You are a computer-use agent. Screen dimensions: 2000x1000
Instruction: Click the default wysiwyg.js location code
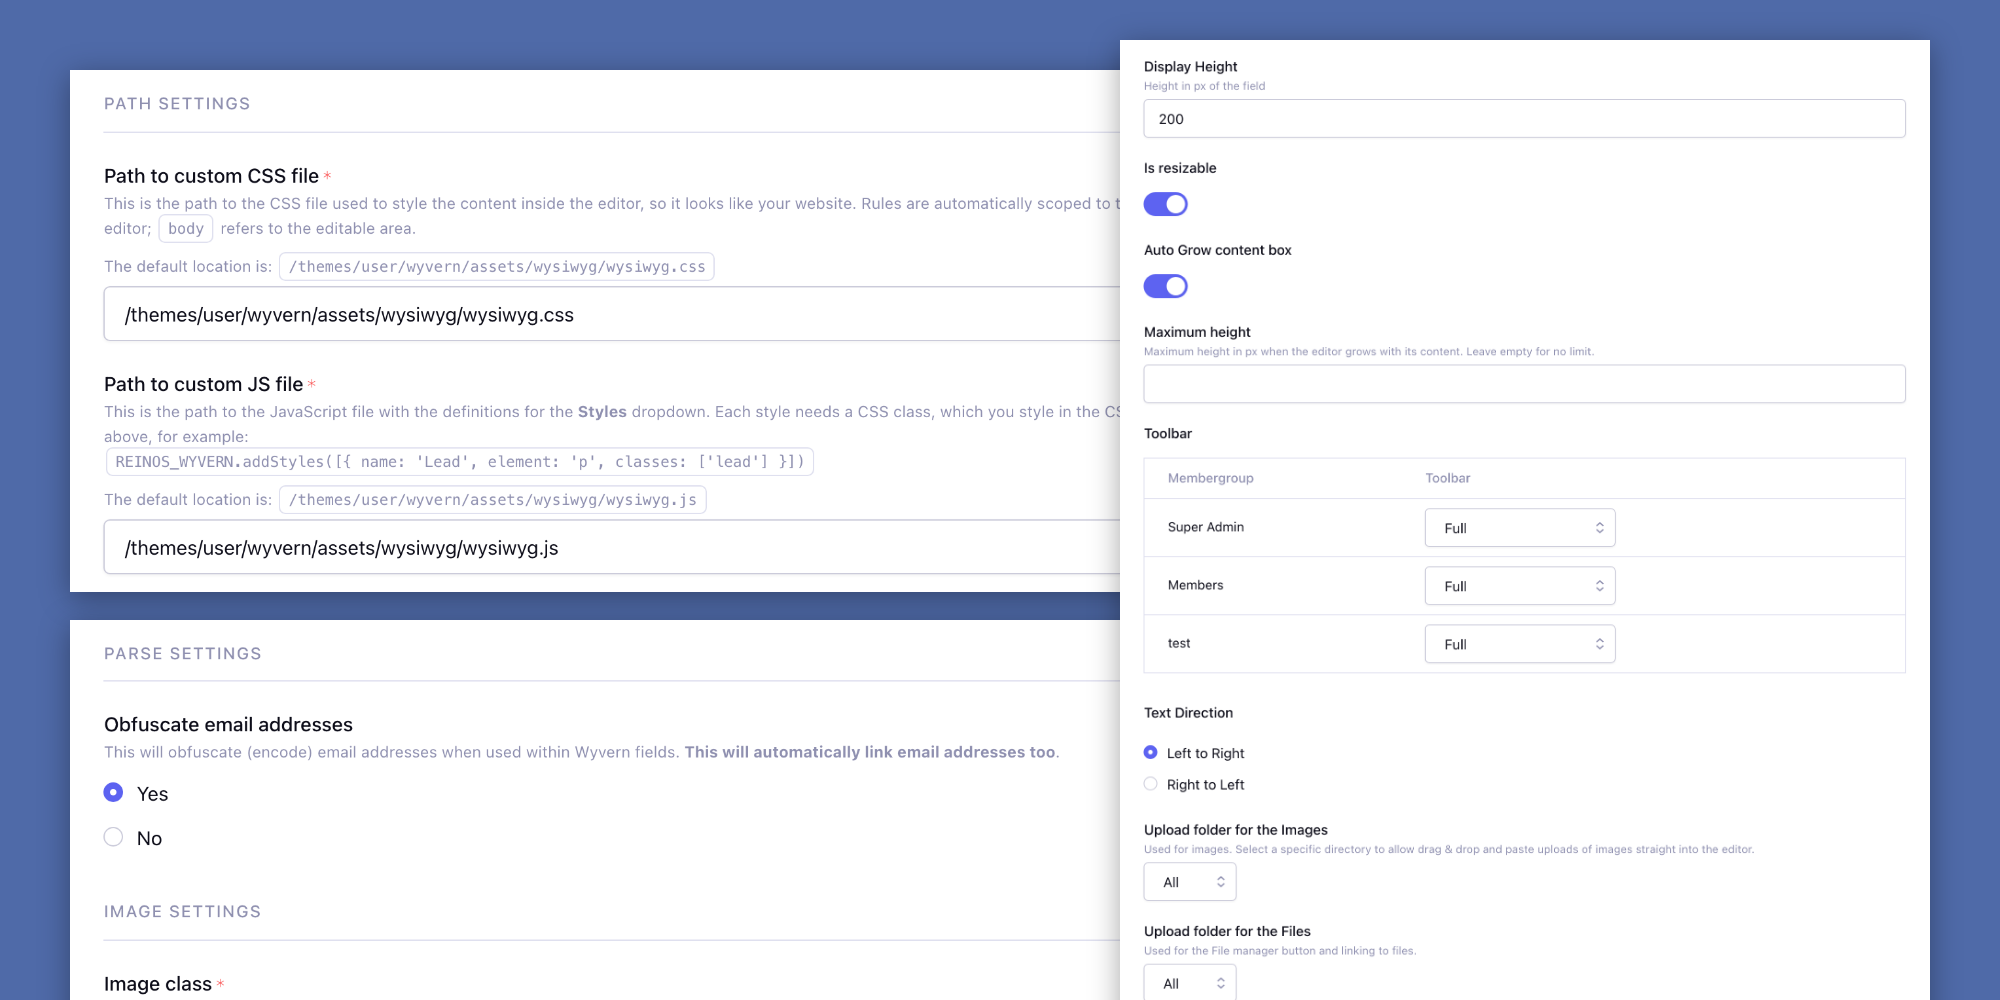click(493, 500)
